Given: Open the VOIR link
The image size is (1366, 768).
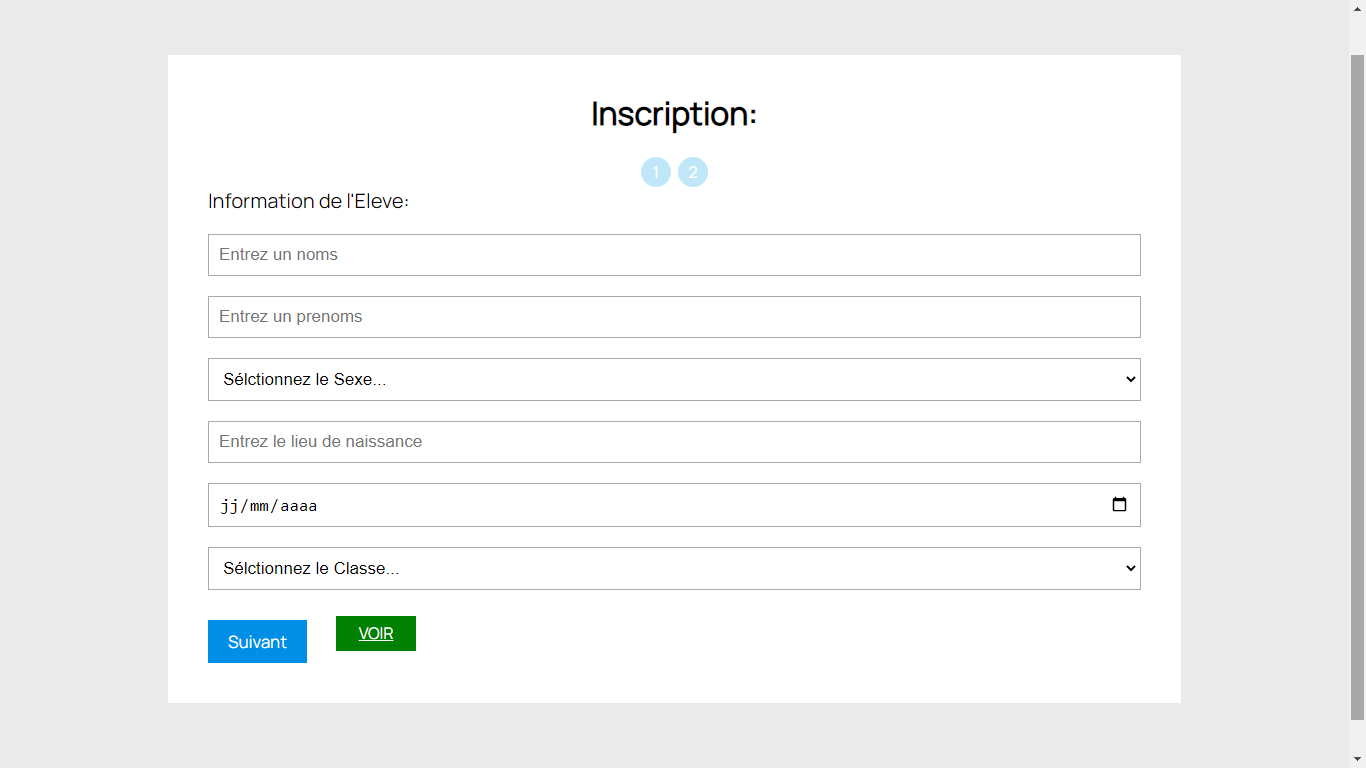Looking at the screenshot, I should (x=375, y=633).
